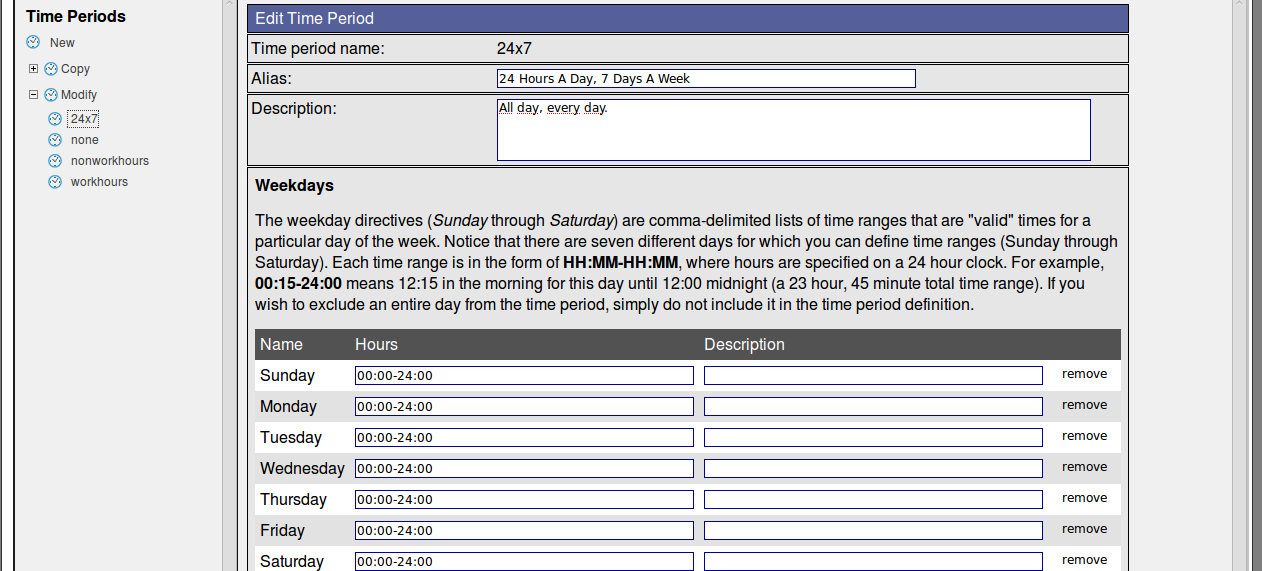Image resolution: width=1262 pixels, height=571 pixels.
Task: Select the workhours time period
Action: tap(99, 182)
